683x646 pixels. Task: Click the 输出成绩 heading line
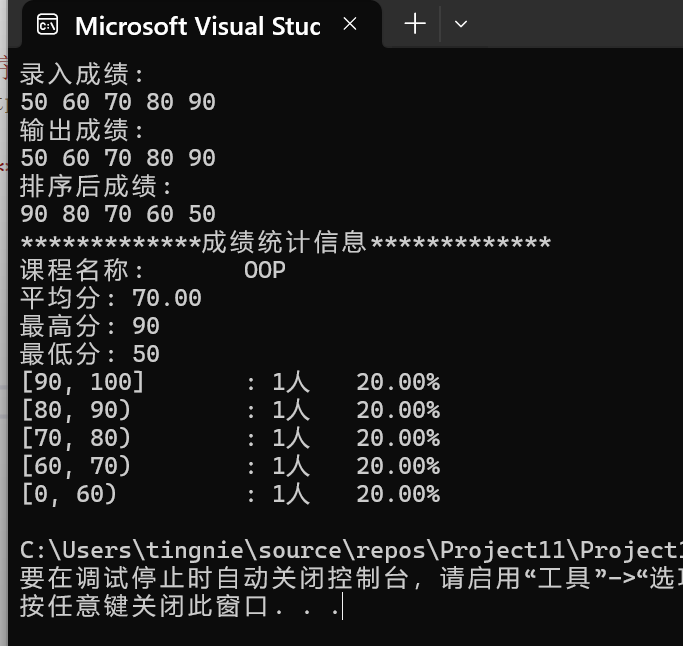coord(82,130)
